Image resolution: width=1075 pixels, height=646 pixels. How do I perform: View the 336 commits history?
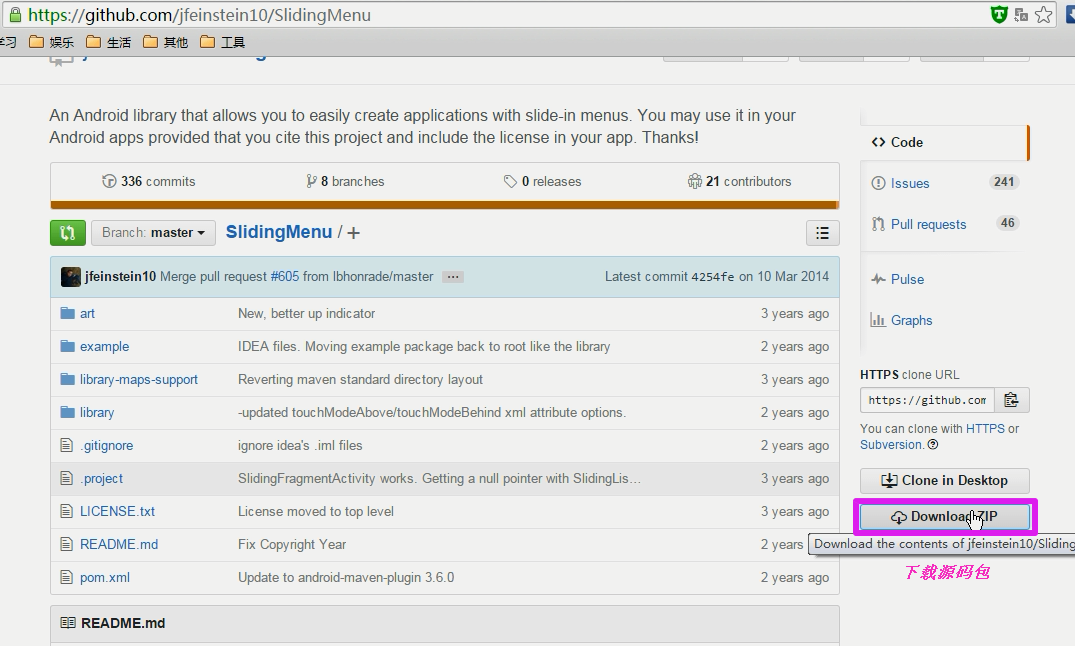(157, 181)
